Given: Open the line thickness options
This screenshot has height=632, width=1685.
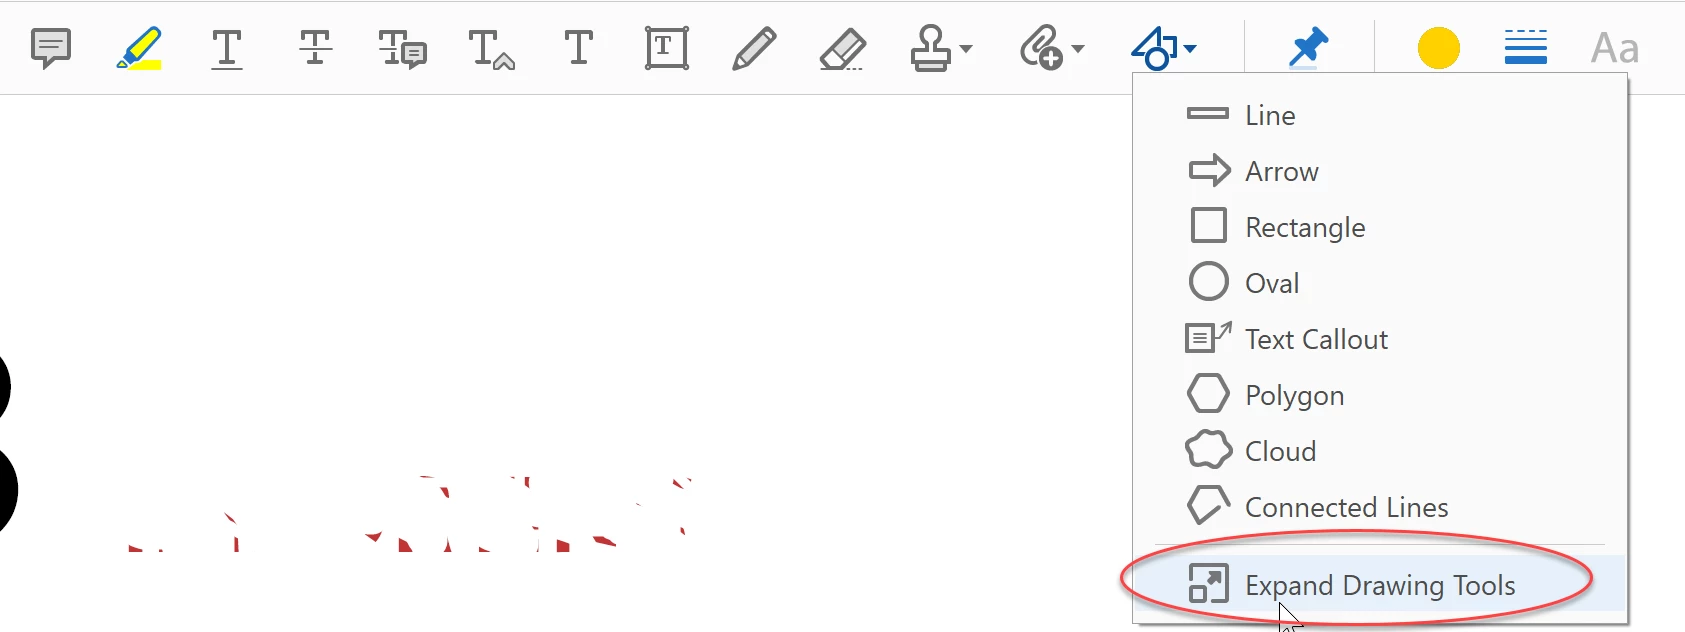Looking at the screenshot, I should [x=1526, y=48].
